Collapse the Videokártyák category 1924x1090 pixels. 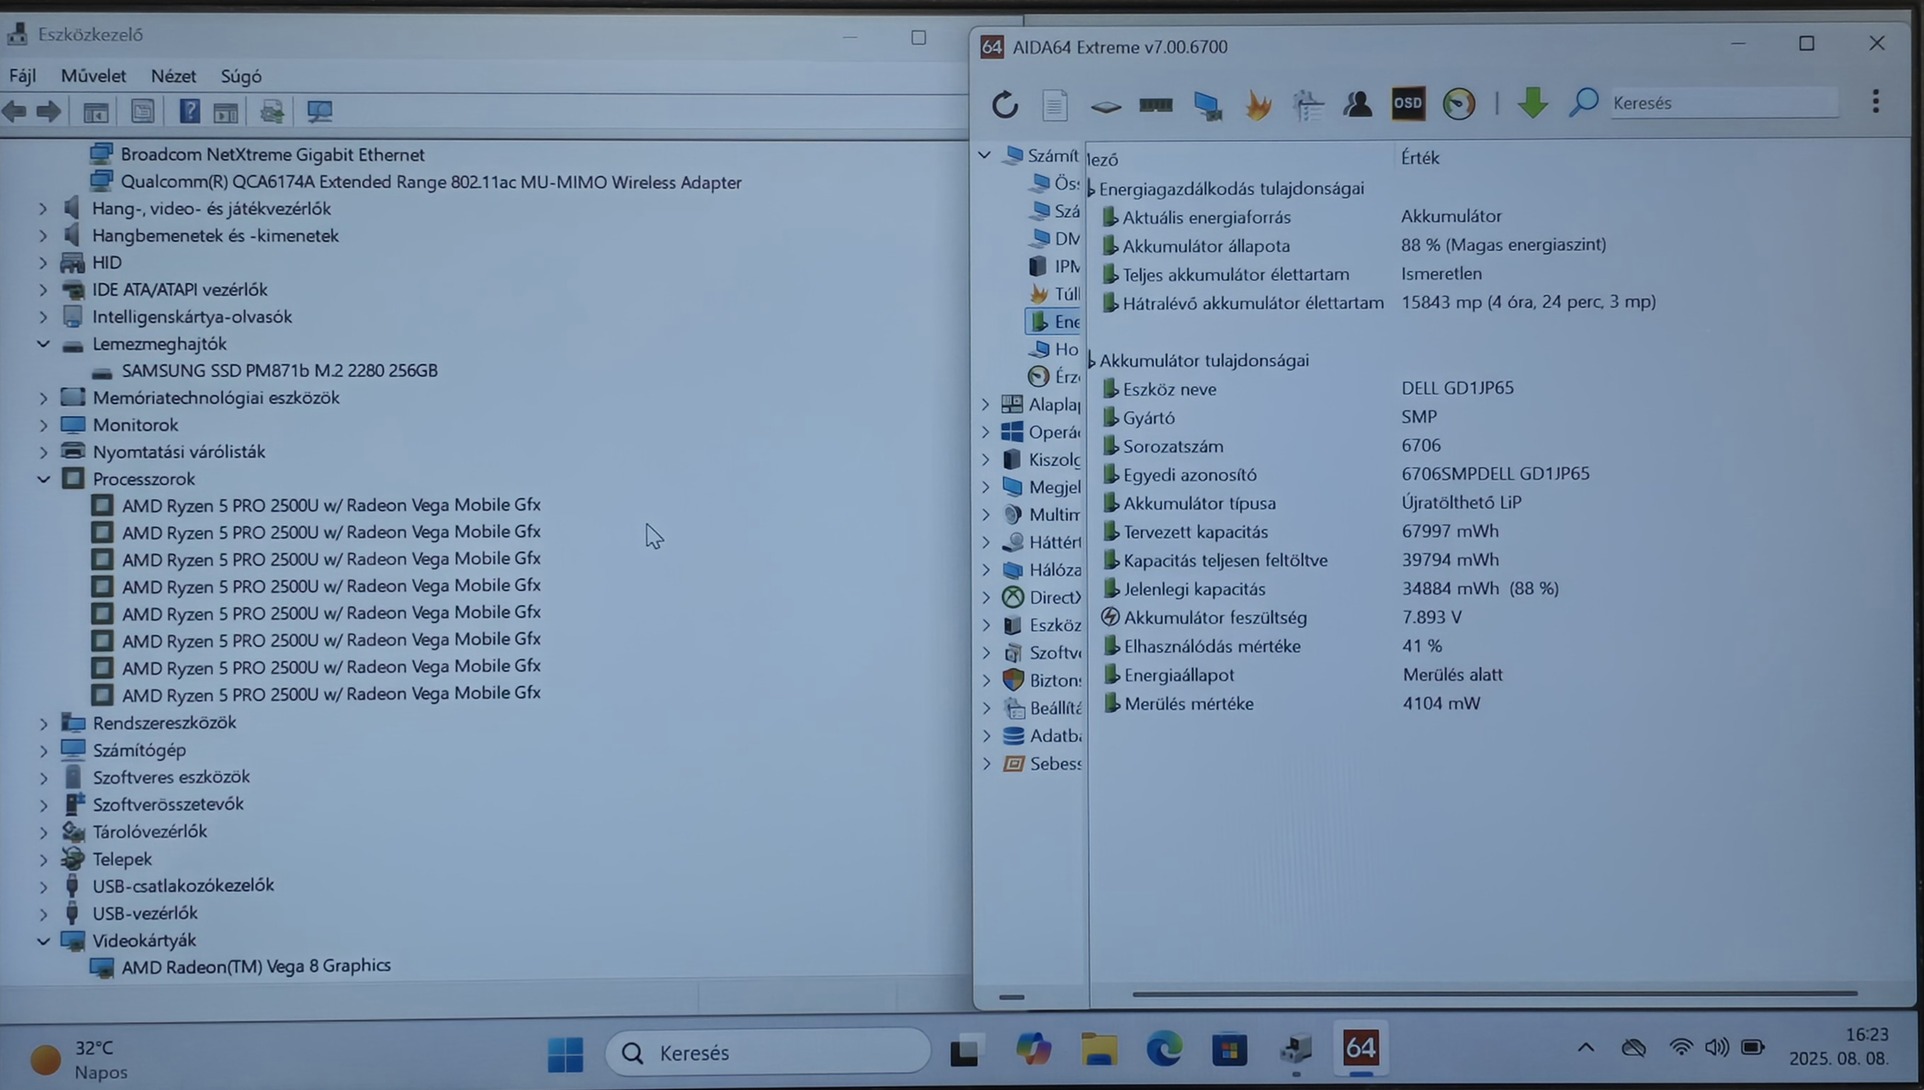43,941
